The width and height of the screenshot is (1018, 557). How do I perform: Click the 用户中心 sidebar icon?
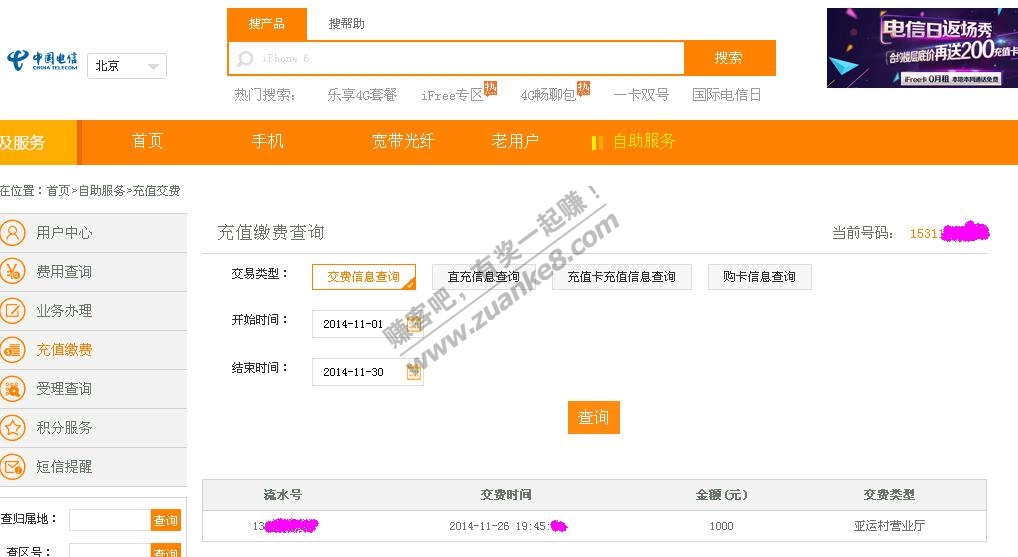point(12,232)
